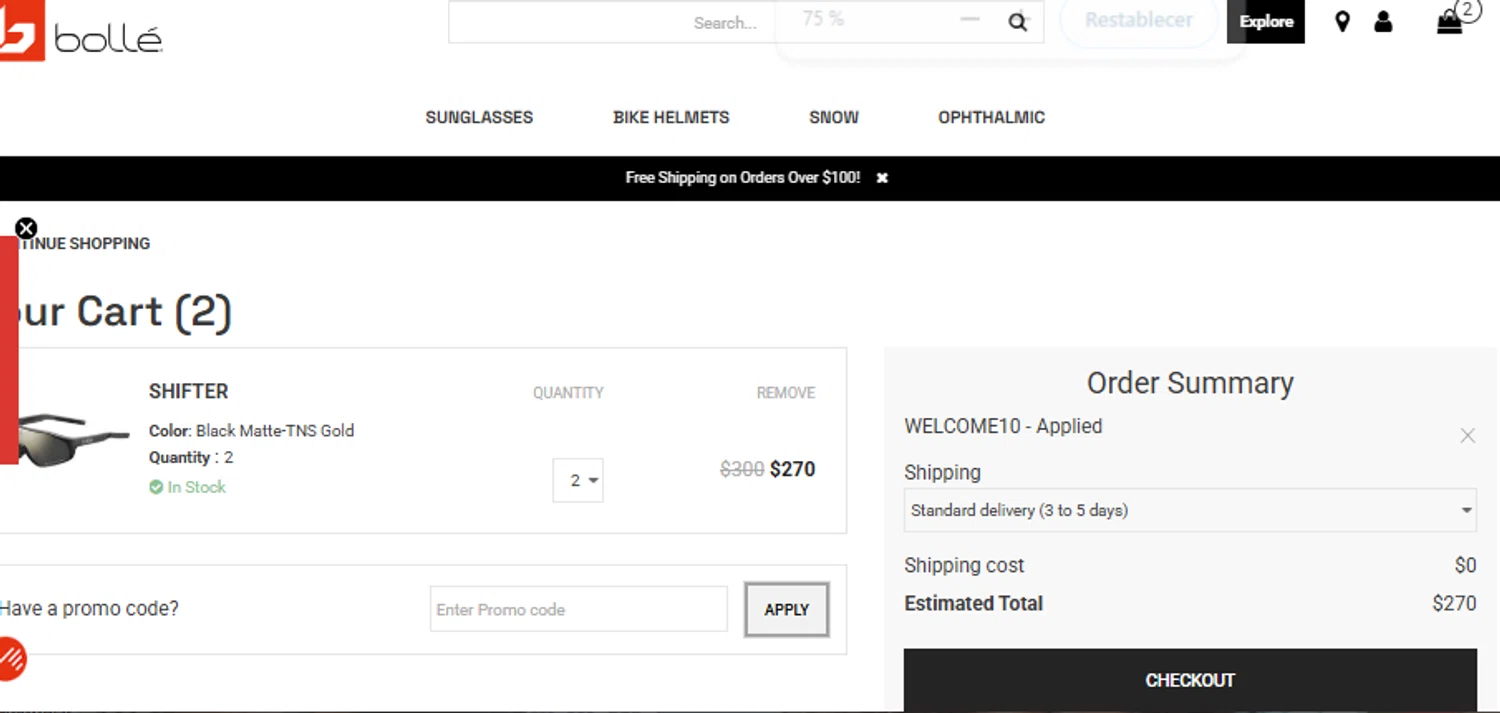The image size is (1500, 713).
Task: Open the Sunglasses menu
Action: click(x=479, y=117)
